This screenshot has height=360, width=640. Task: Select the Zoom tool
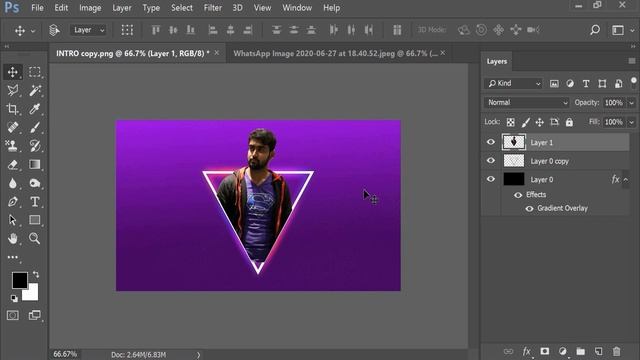(x=35, y=238)
